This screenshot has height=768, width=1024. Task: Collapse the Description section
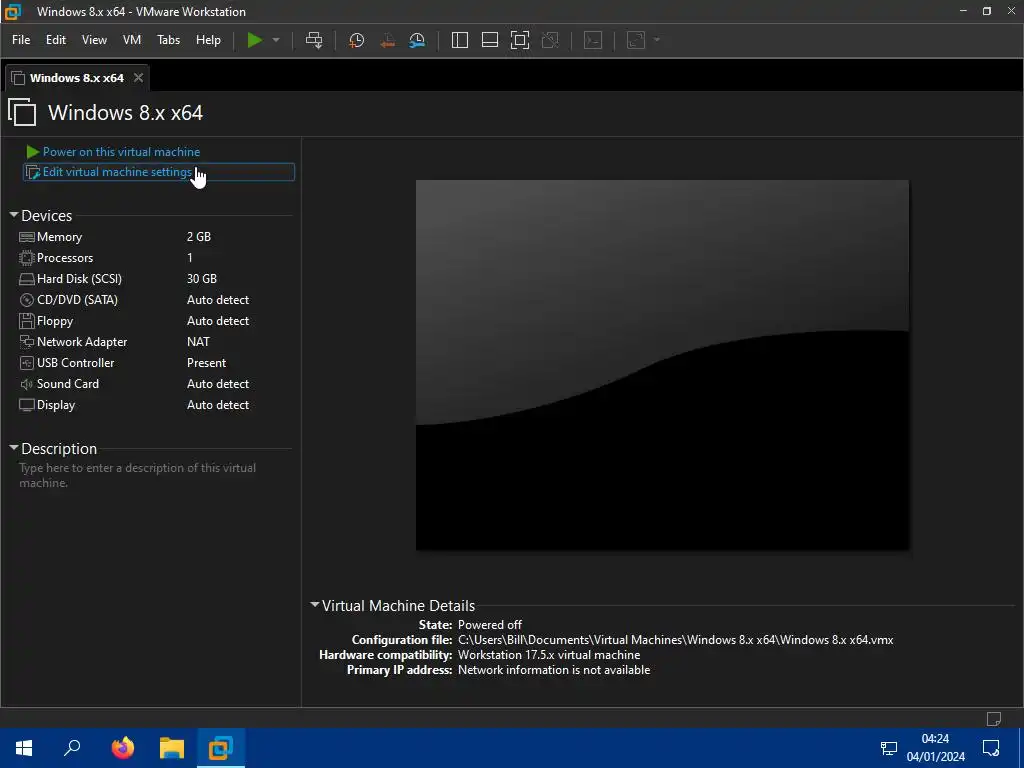click(14, 448)
